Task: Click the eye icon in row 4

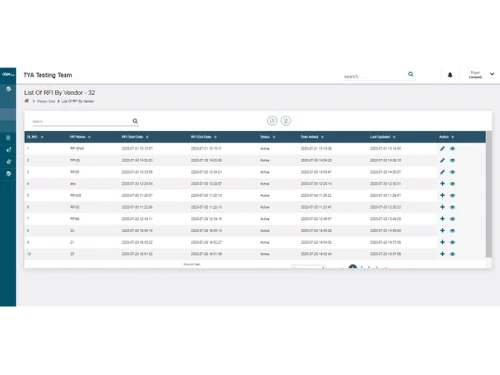Action: 452,184
